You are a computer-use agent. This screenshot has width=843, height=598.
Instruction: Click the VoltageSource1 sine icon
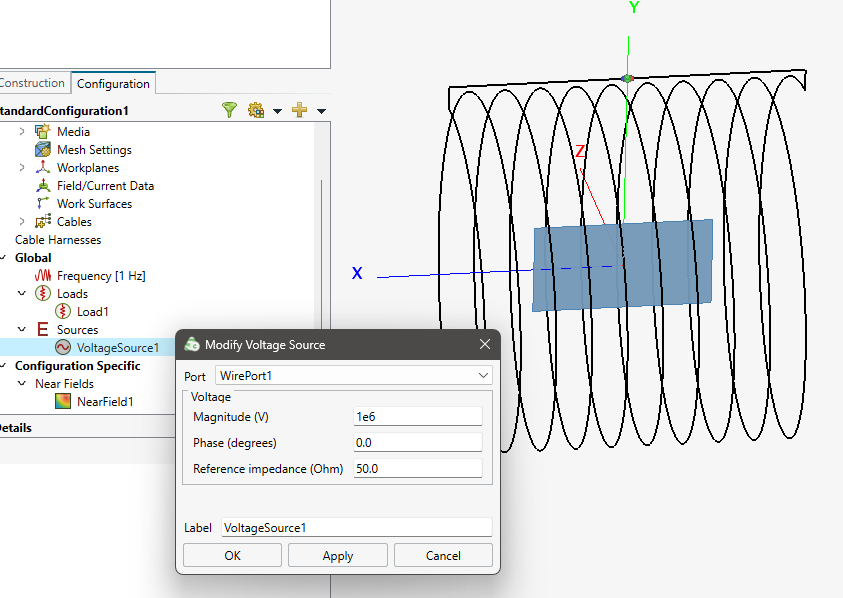[63, 347]
